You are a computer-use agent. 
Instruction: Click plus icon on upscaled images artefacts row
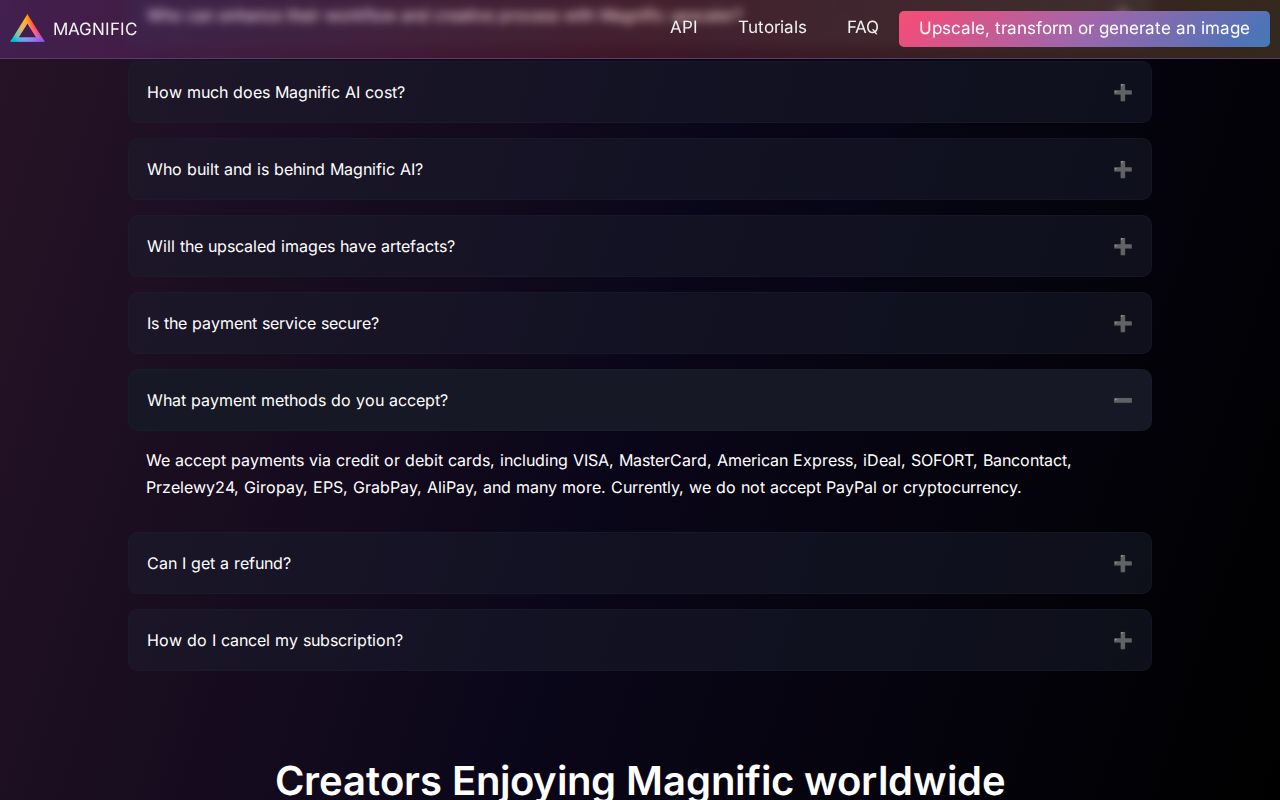1122,246
